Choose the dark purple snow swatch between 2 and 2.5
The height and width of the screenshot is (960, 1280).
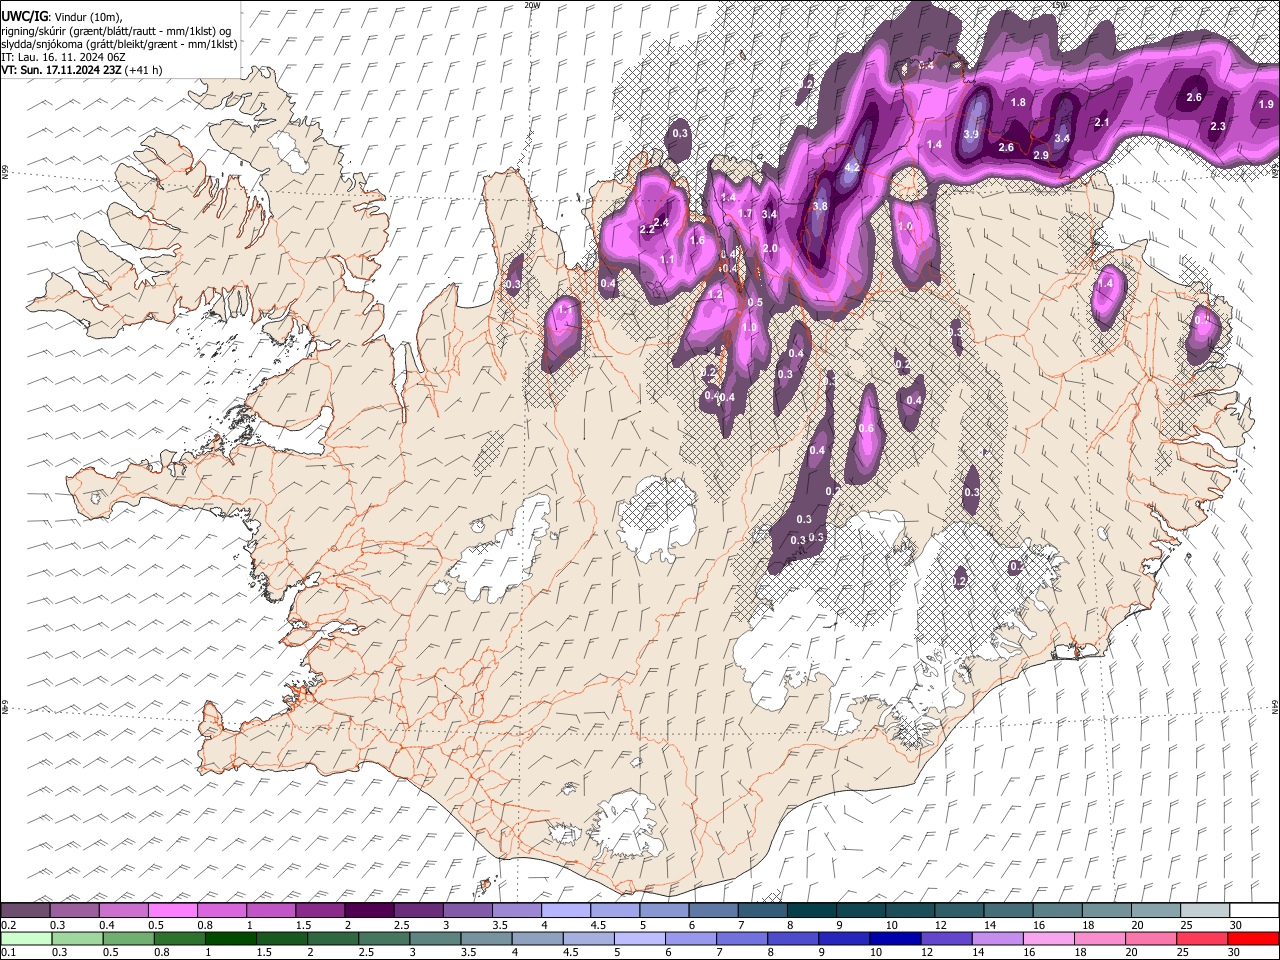(369, 911)
